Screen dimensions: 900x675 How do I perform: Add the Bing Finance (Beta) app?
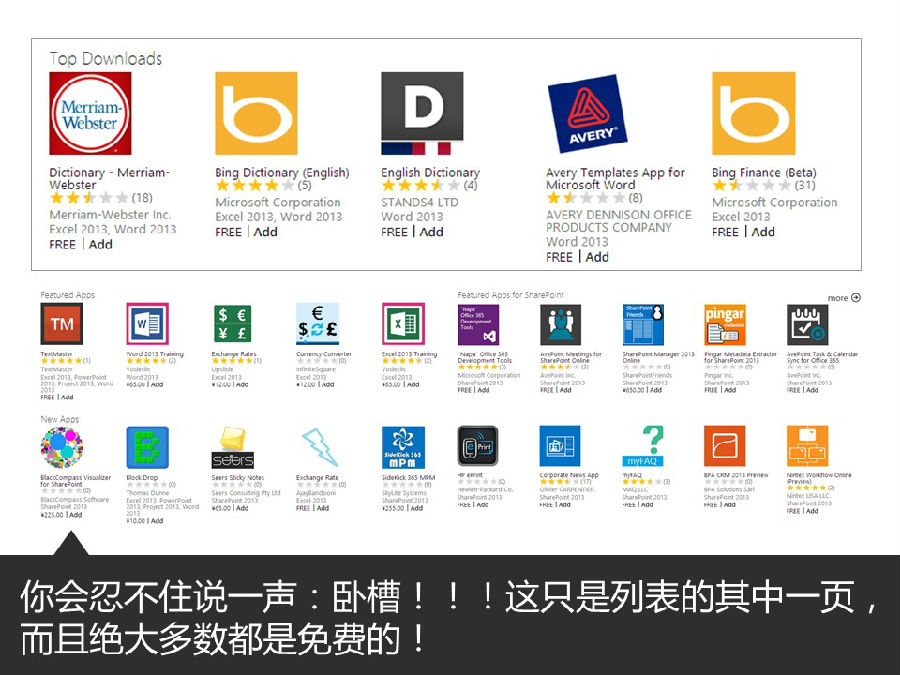pyautogui.click(x=763, y=232)
